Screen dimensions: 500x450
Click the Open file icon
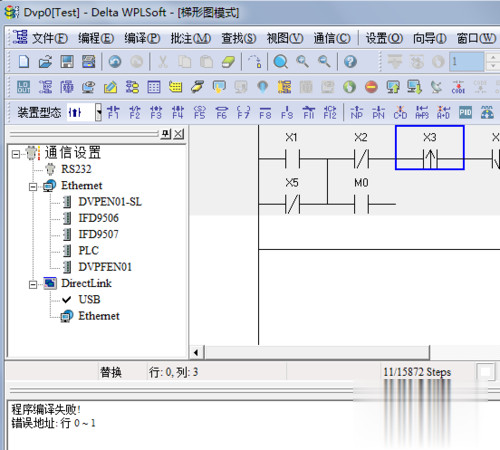(45, 62)
